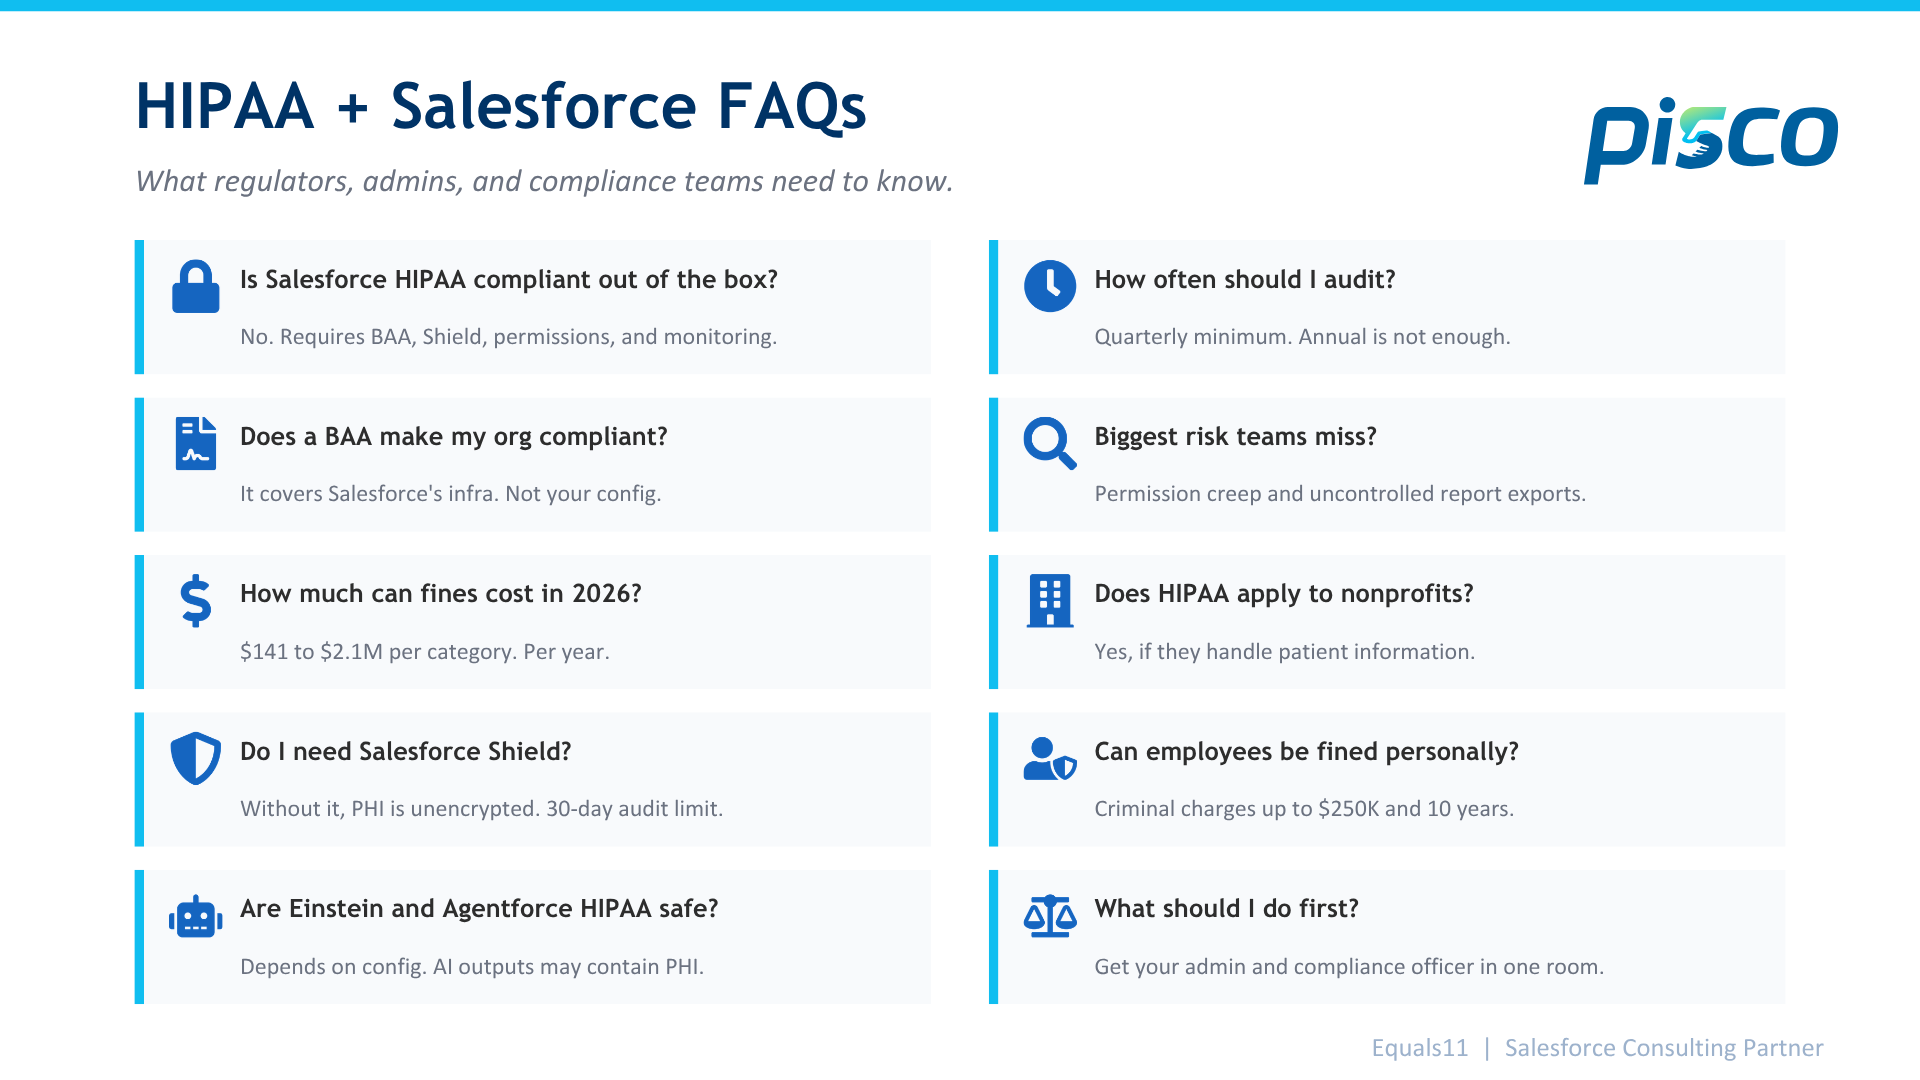
Task: Click the building icon for nonprofits question
Action: pyautogui.click(x=1050, y=600)
